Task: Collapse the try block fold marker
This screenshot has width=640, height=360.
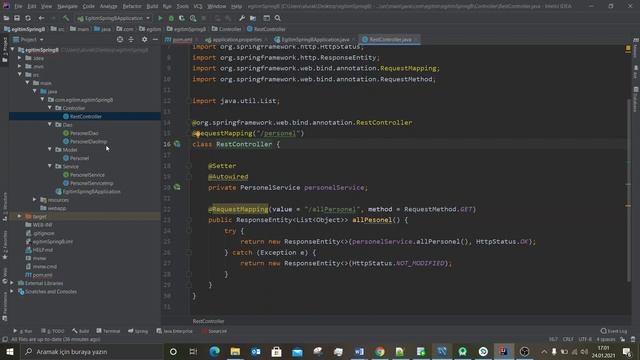Action: 189,231
